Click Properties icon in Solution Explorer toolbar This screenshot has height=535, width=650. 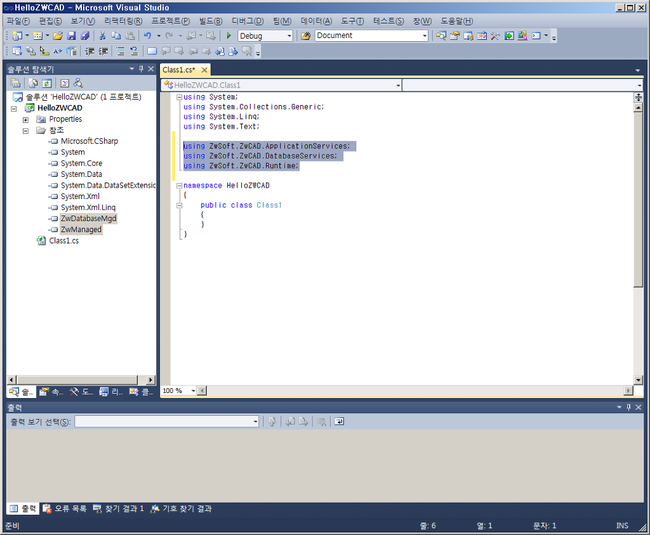[15, 83]
